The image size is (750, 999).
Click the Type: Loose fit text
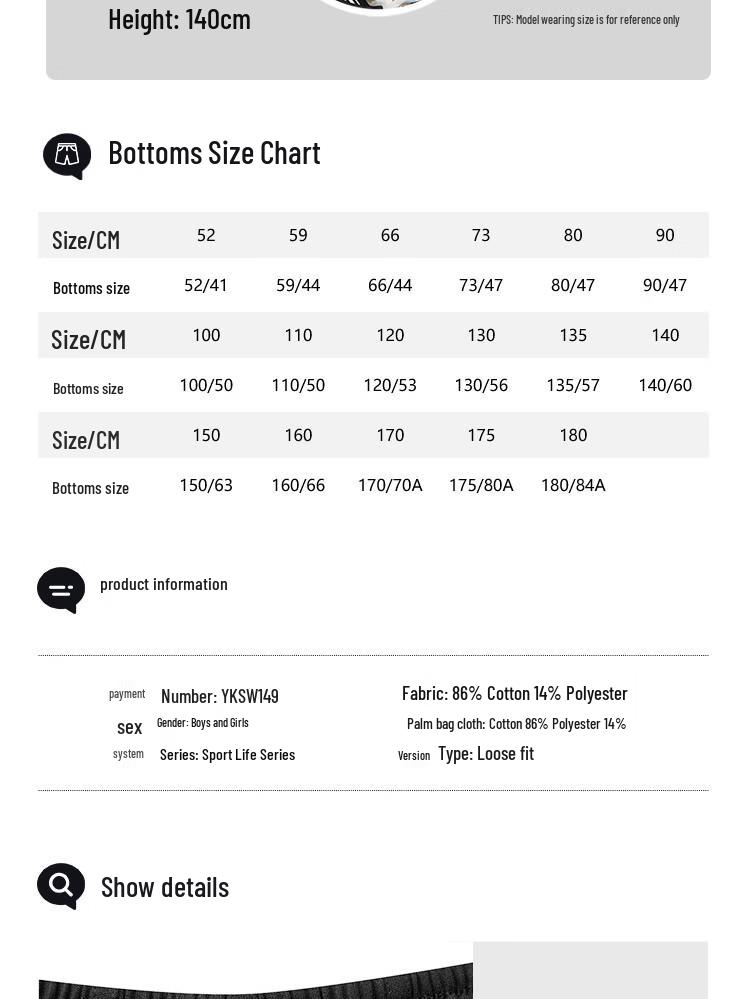486,754
